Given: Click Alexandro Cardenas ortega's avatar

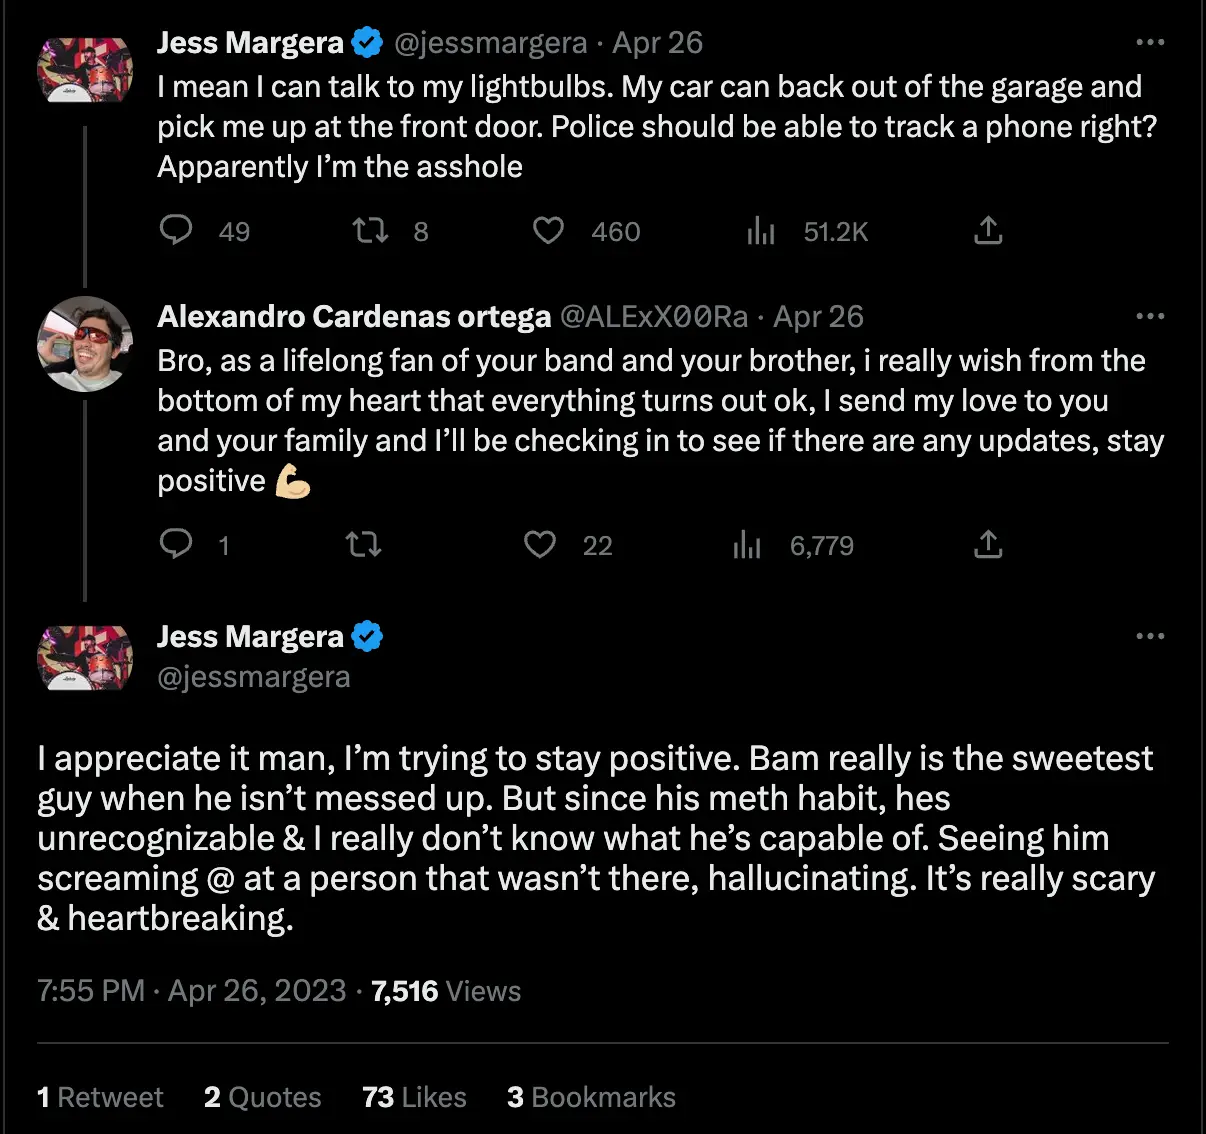Looking at the screenshot, I should pos(85,344).
